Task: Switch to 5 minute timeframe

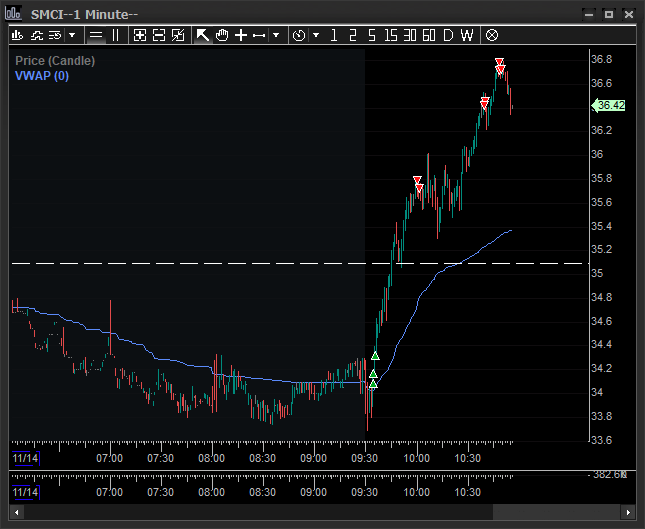Action: (371, 35)
